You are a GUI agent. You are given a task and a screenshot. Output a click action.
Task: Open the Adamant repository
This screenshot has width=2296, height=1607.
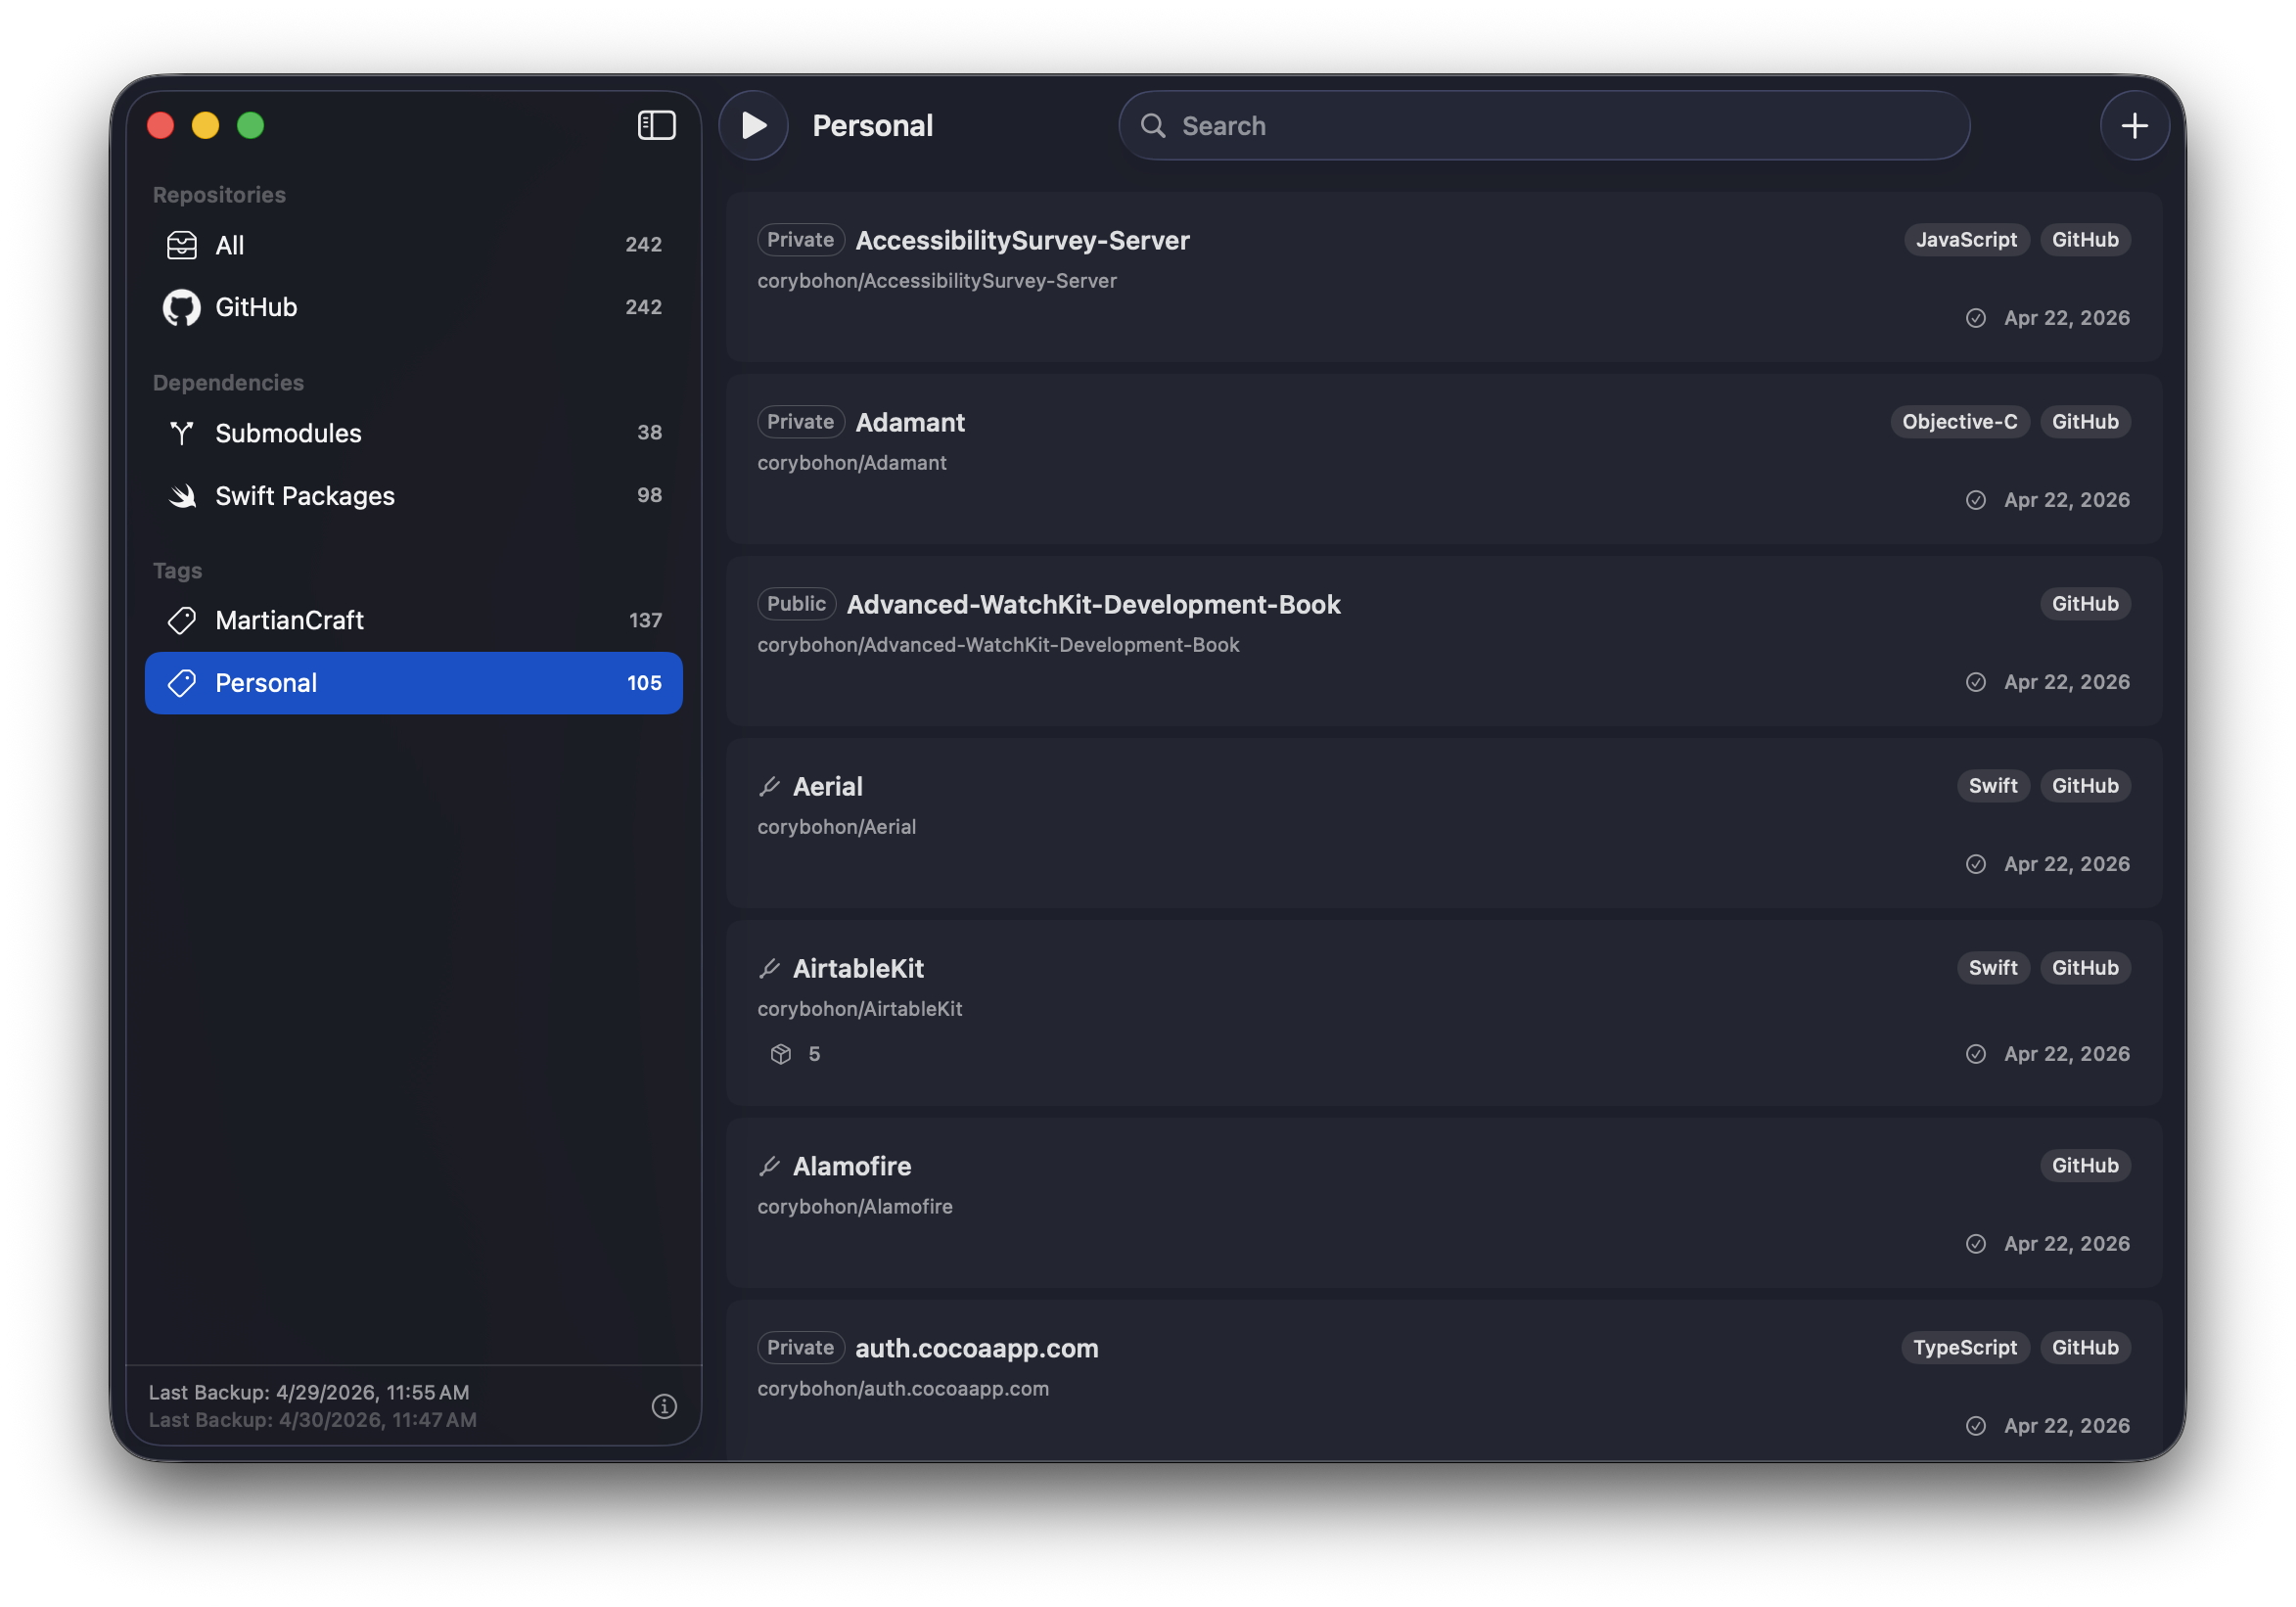coord(1444,459)
